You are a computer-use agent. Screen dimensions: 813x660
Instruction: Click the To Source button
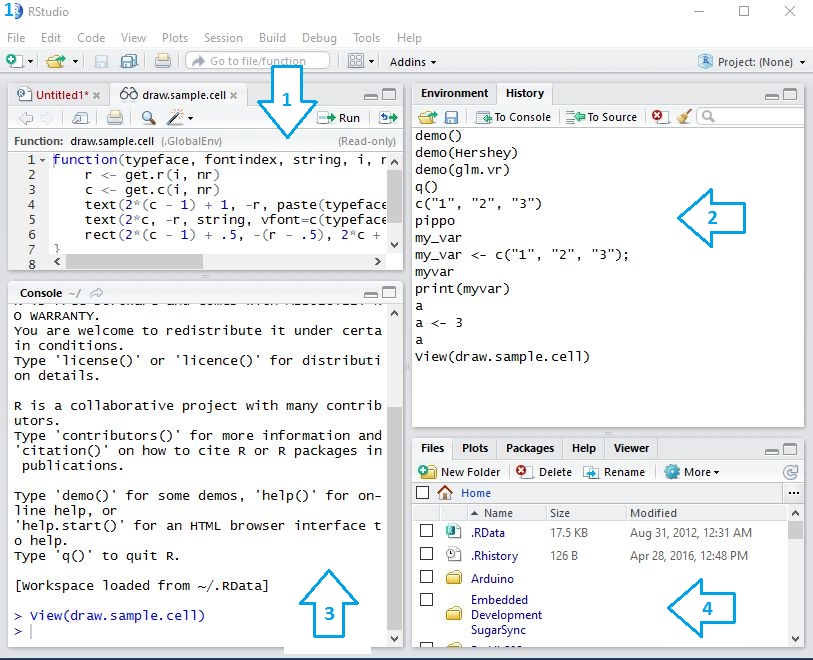tap(601, 117)
